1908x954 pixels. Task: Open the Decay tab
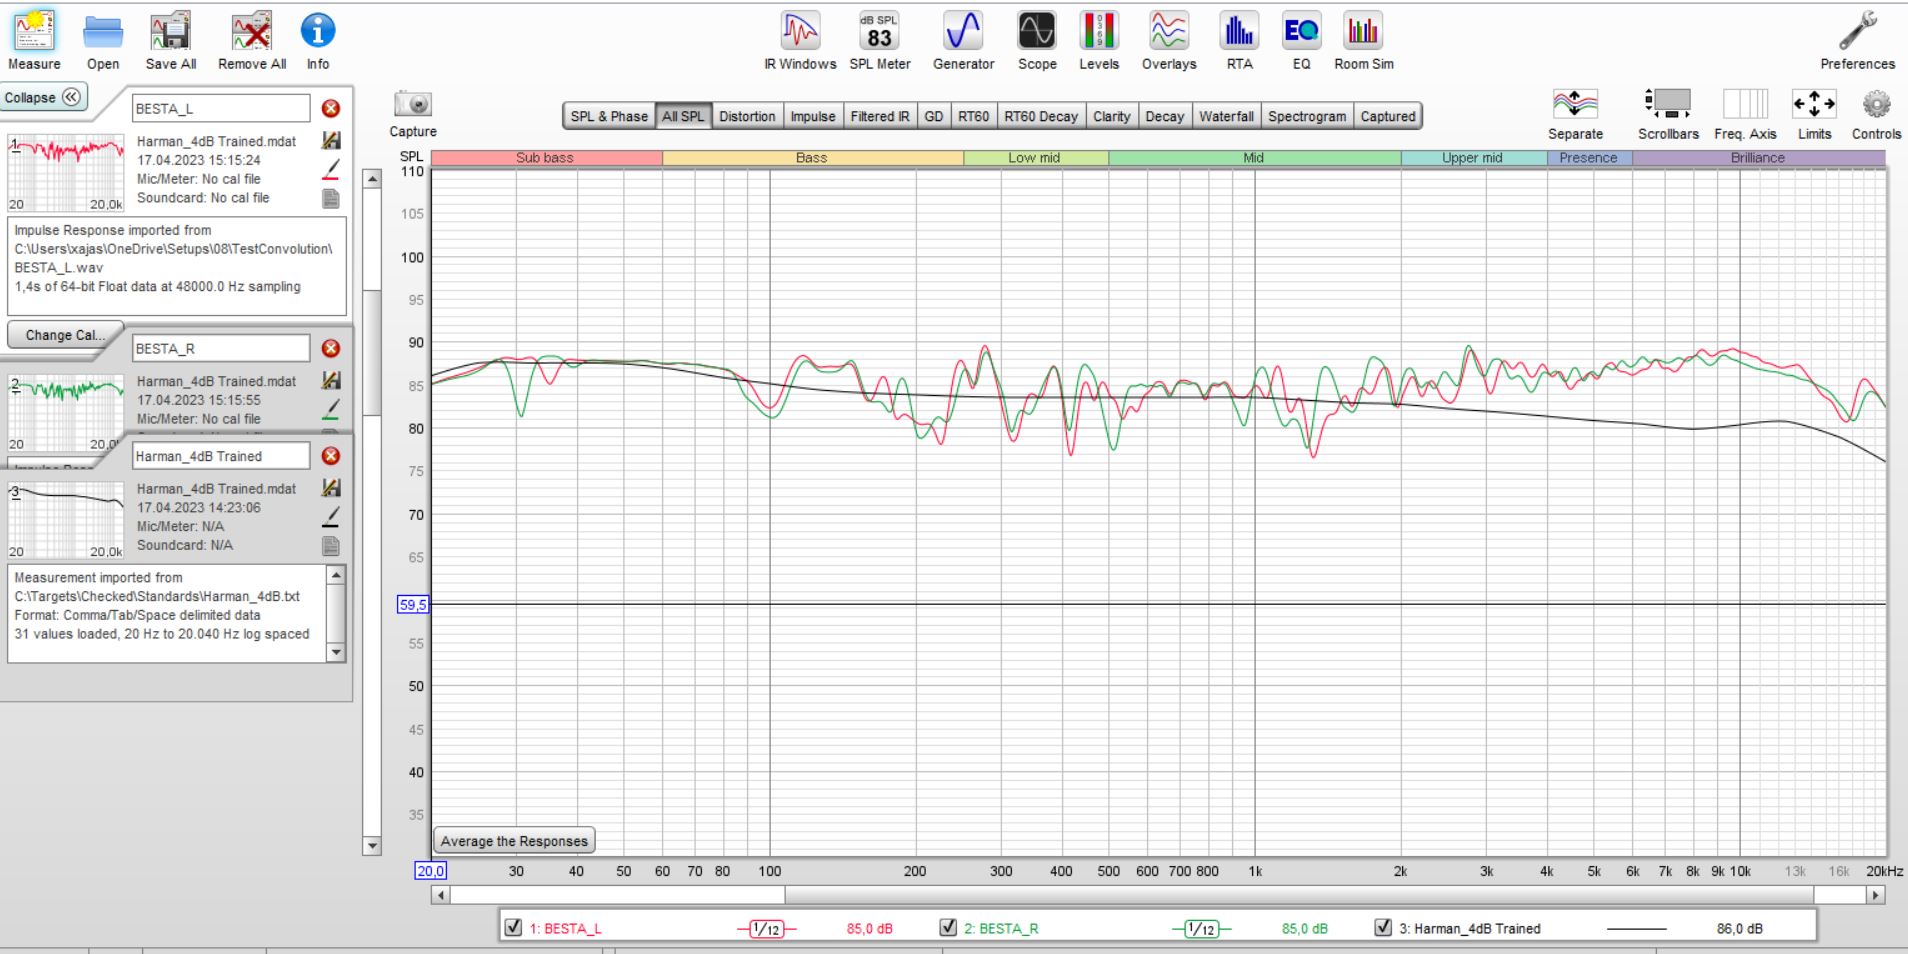(x=1165, y=116)
